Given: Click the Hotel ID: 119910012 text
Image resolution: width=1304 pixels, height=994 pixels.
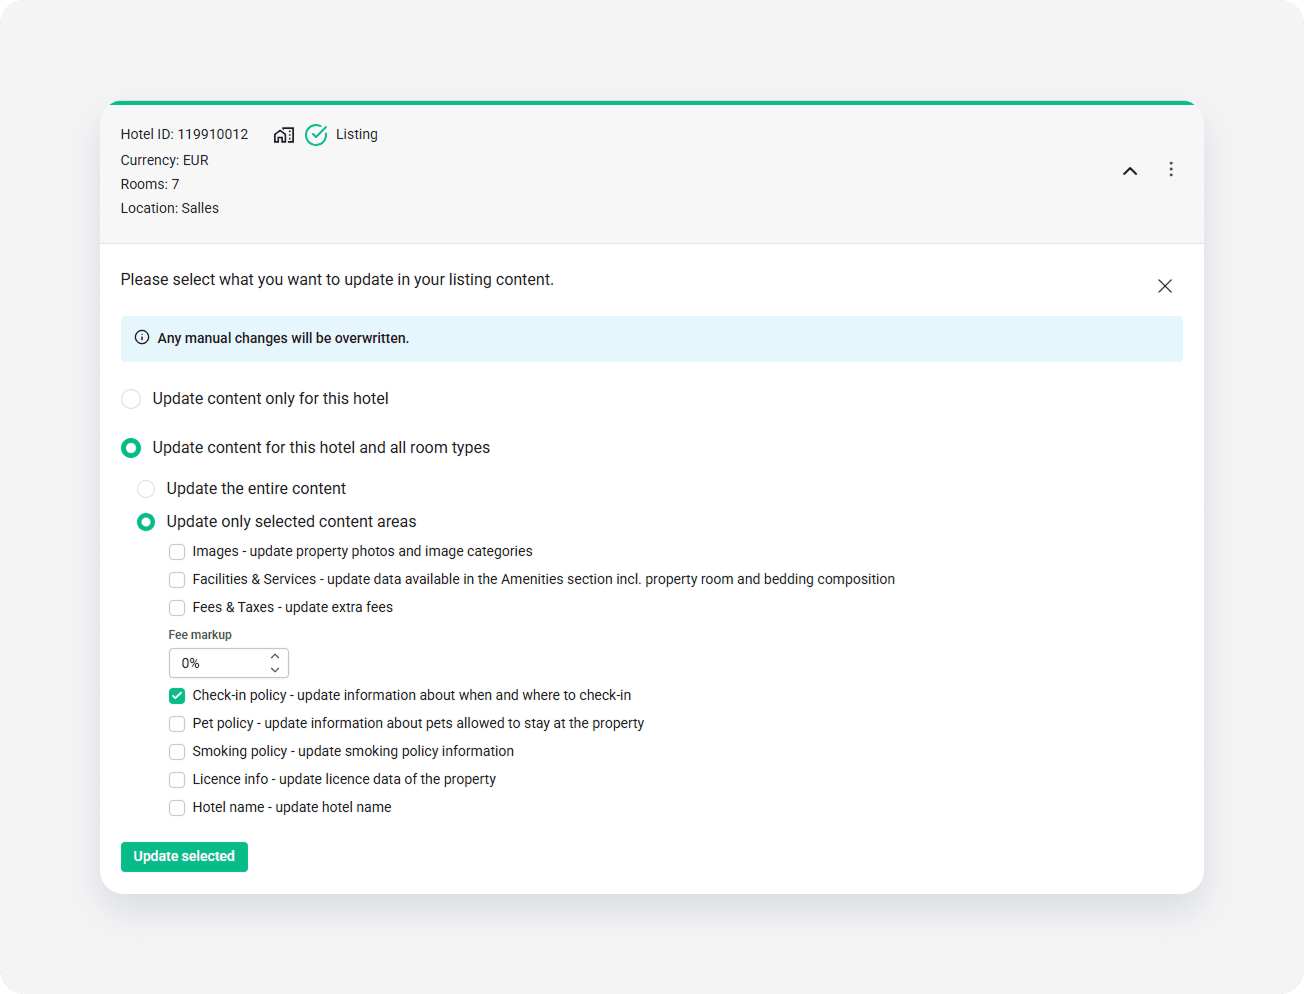Looking at the screenshot, I should pos(184,134).
